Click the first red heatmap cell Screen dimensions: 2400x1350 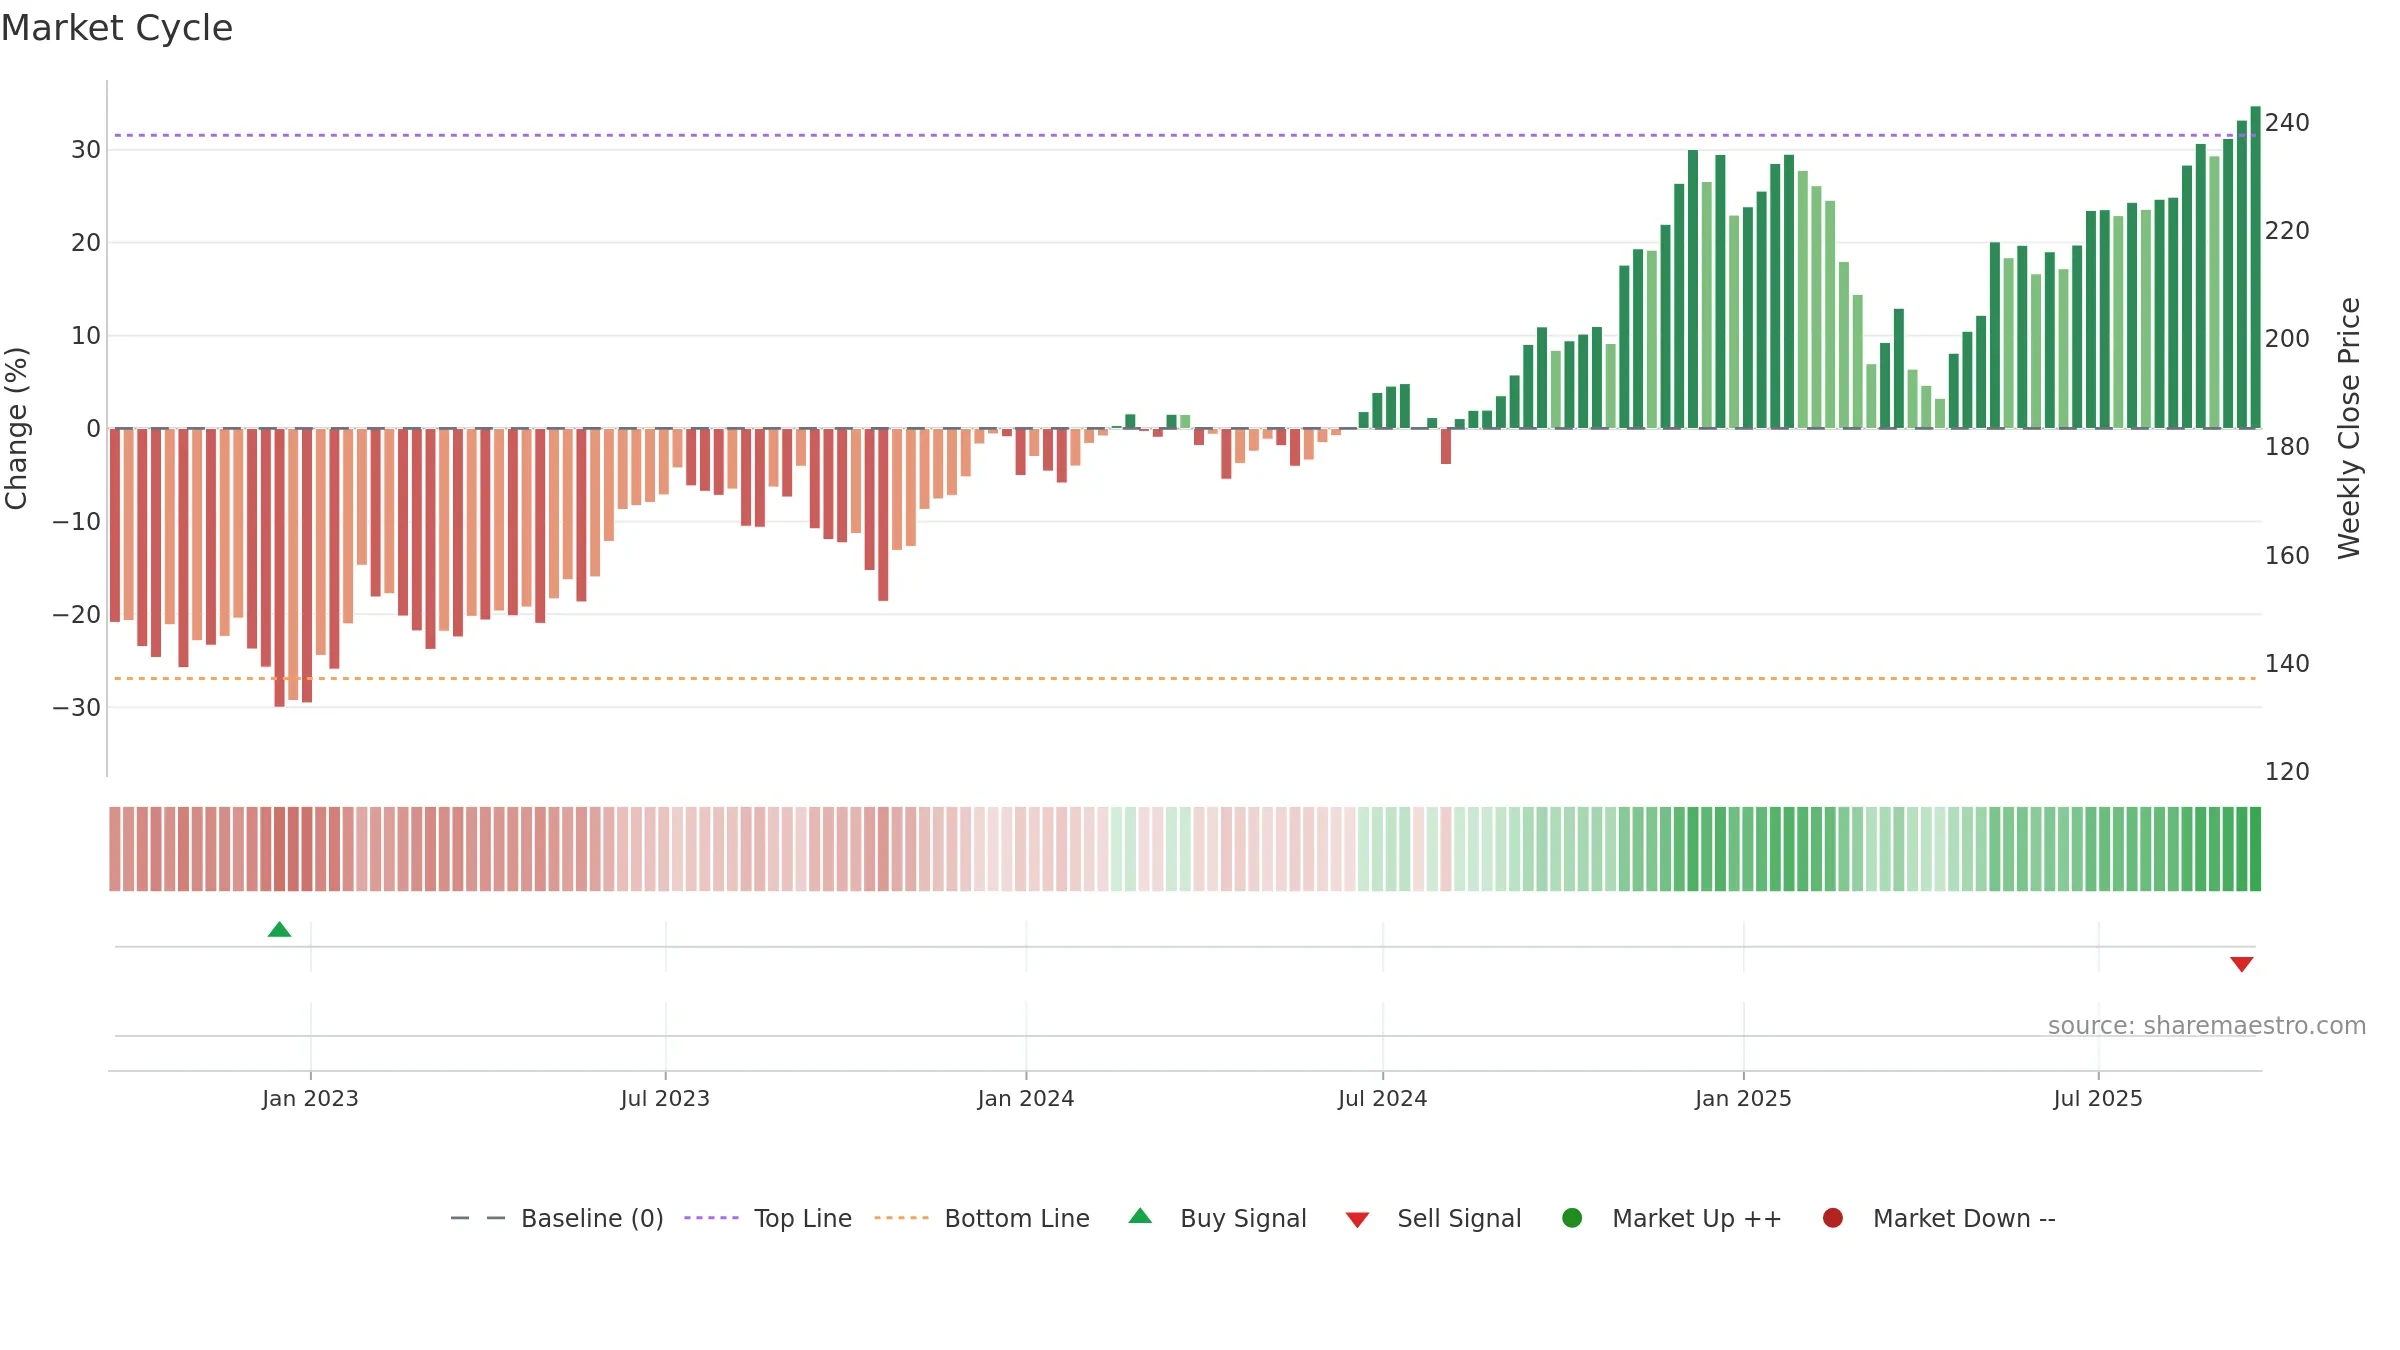(115, 849)
